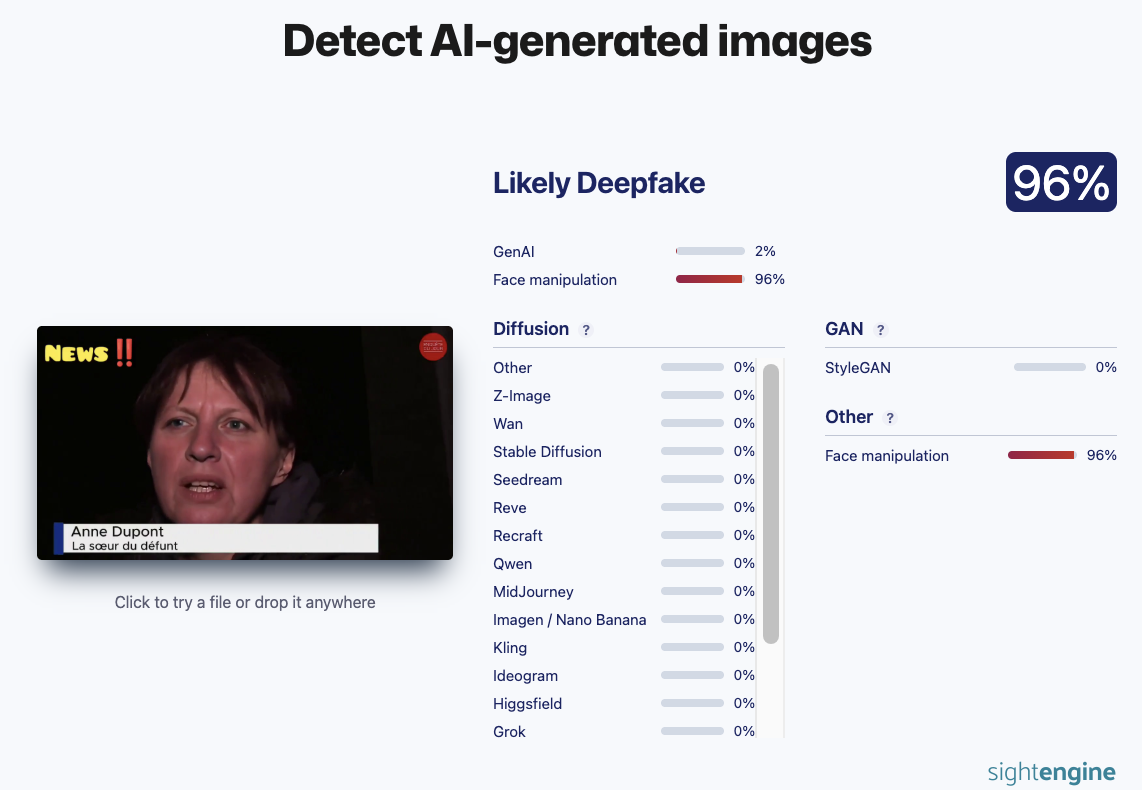The image size is (1142, 790).
Task: Click the GenAI 2% progress bar
Action: 709,251
